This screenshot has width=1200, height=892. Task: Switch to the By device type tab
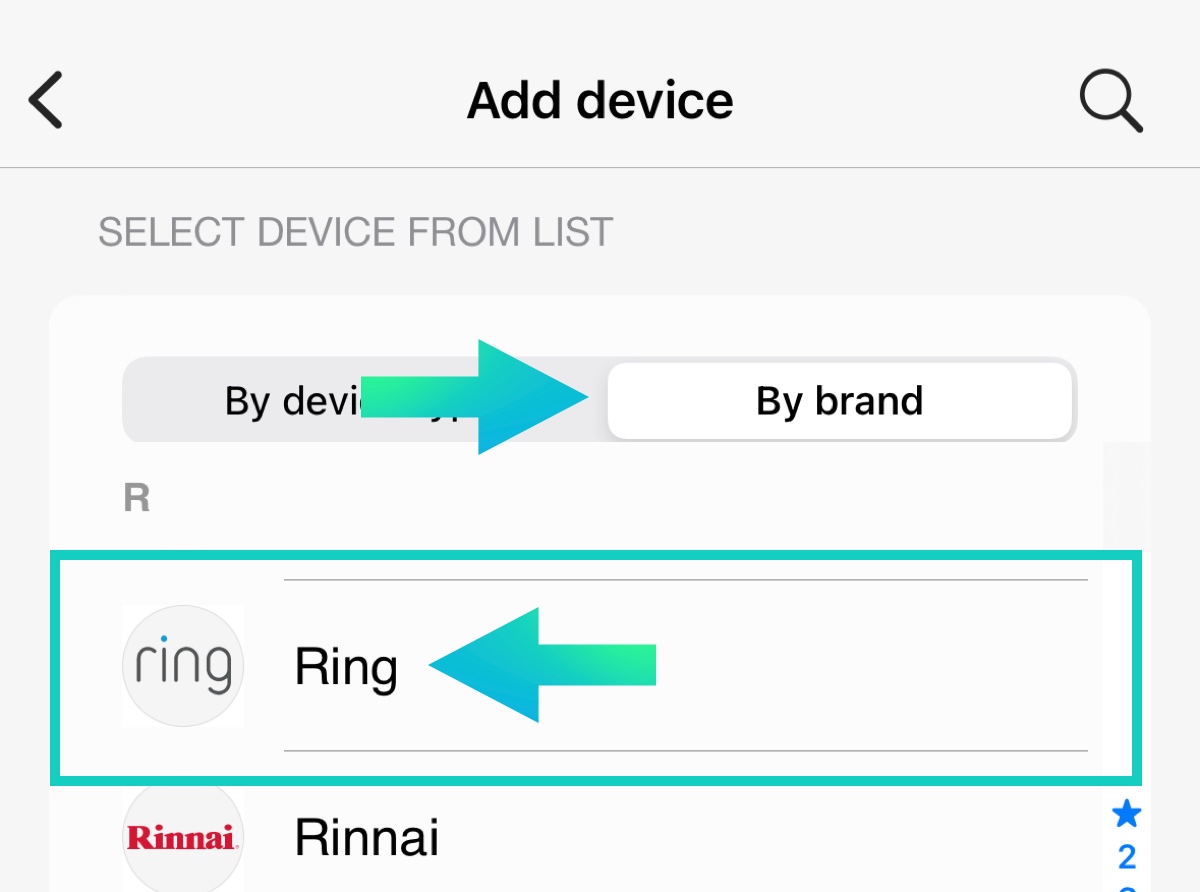[290, 401]
